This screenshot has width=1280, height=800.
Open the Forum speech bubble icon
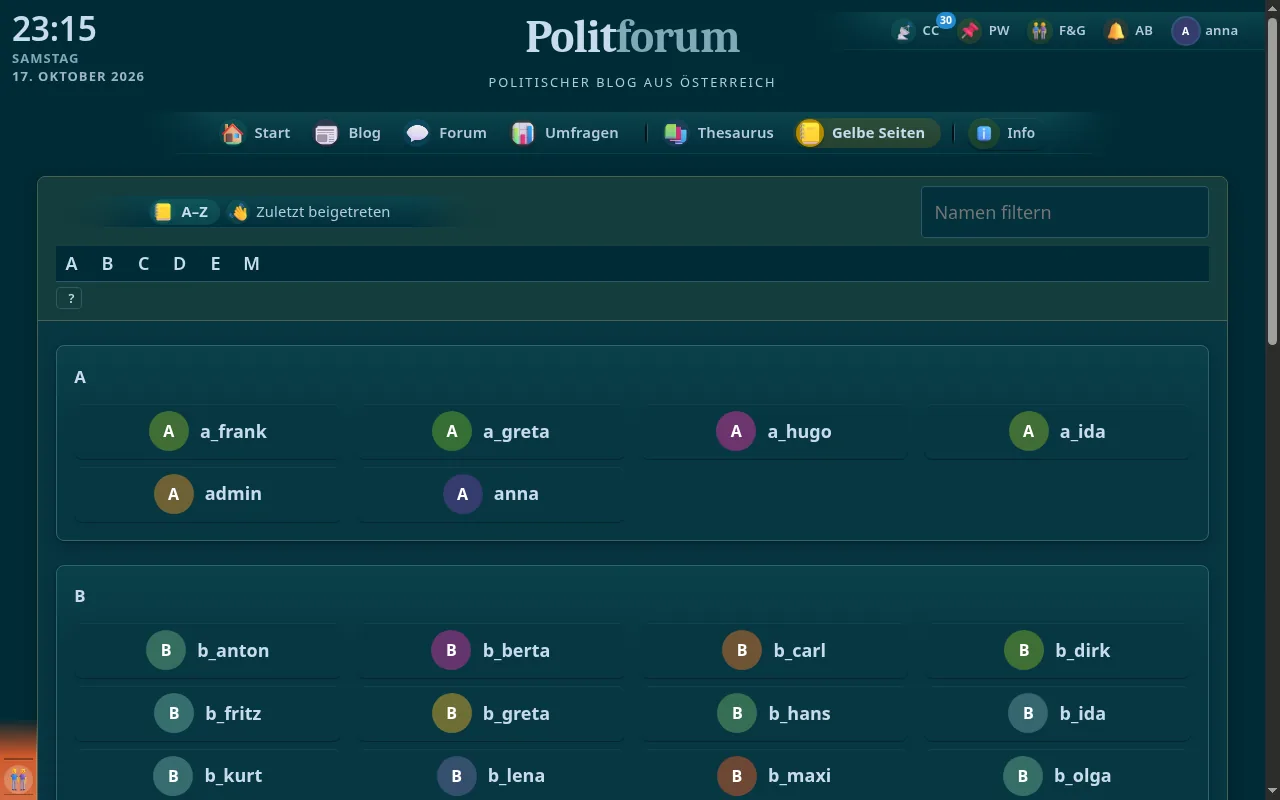pyautogui.click(x=418, y=133)
